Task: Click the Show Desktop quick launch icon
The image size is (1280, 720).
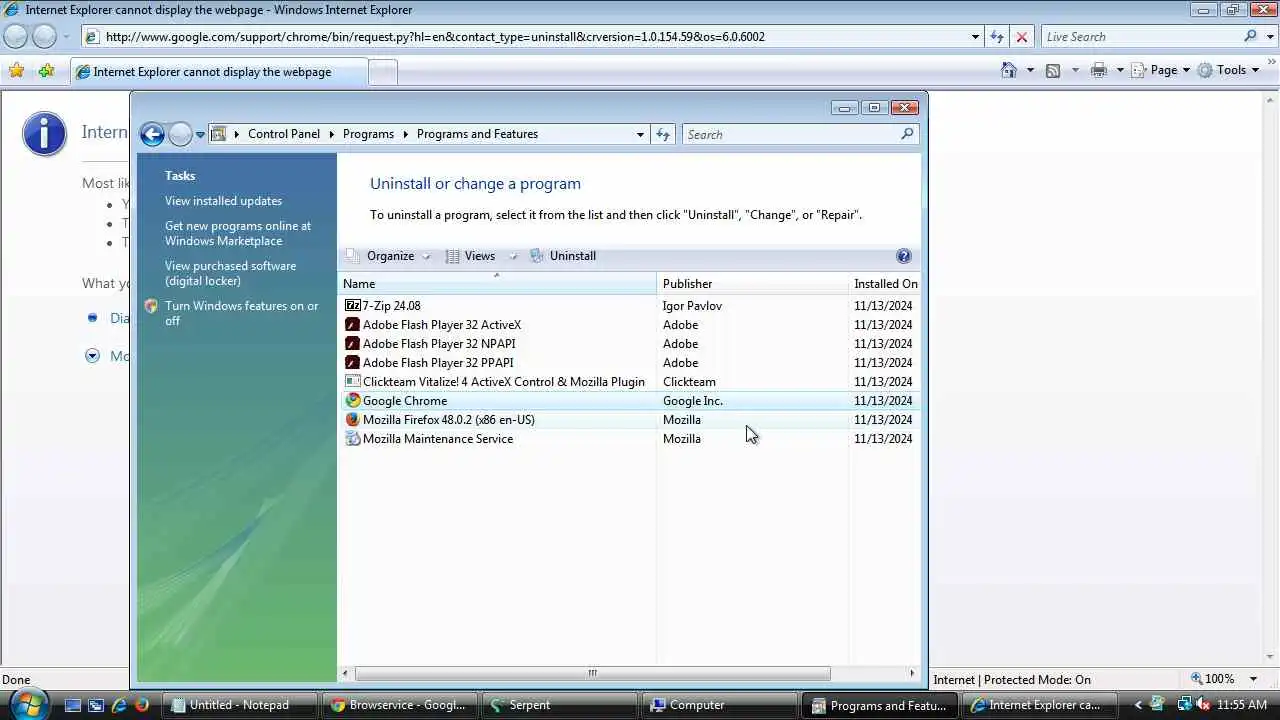Action: click(x=73, y=705)
